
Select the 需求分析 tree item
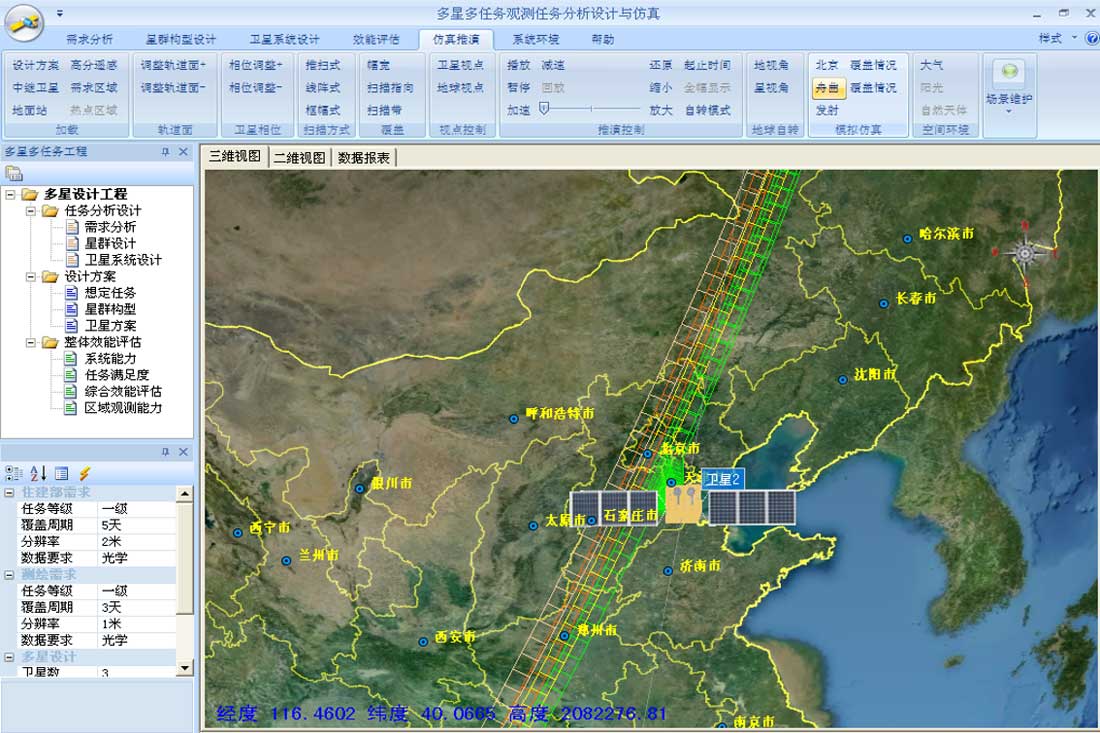coord(109,227)
